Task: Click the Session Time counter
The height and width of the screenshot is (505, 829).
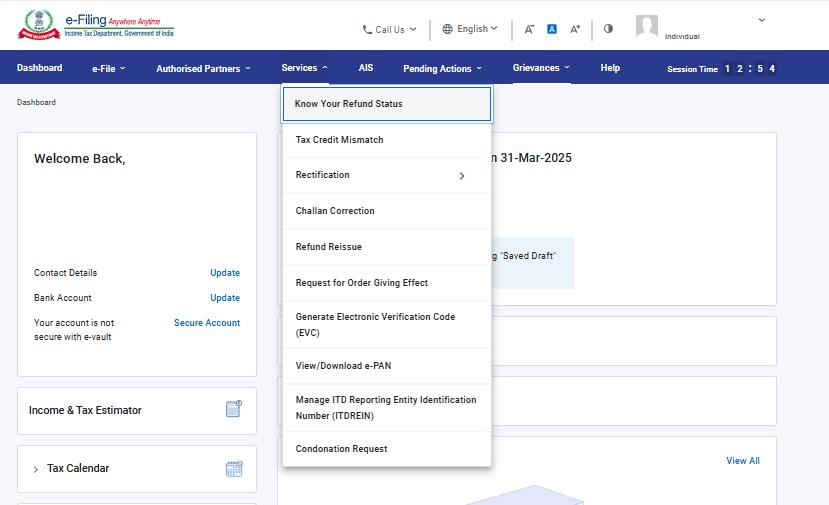Action: pos(721,69)
